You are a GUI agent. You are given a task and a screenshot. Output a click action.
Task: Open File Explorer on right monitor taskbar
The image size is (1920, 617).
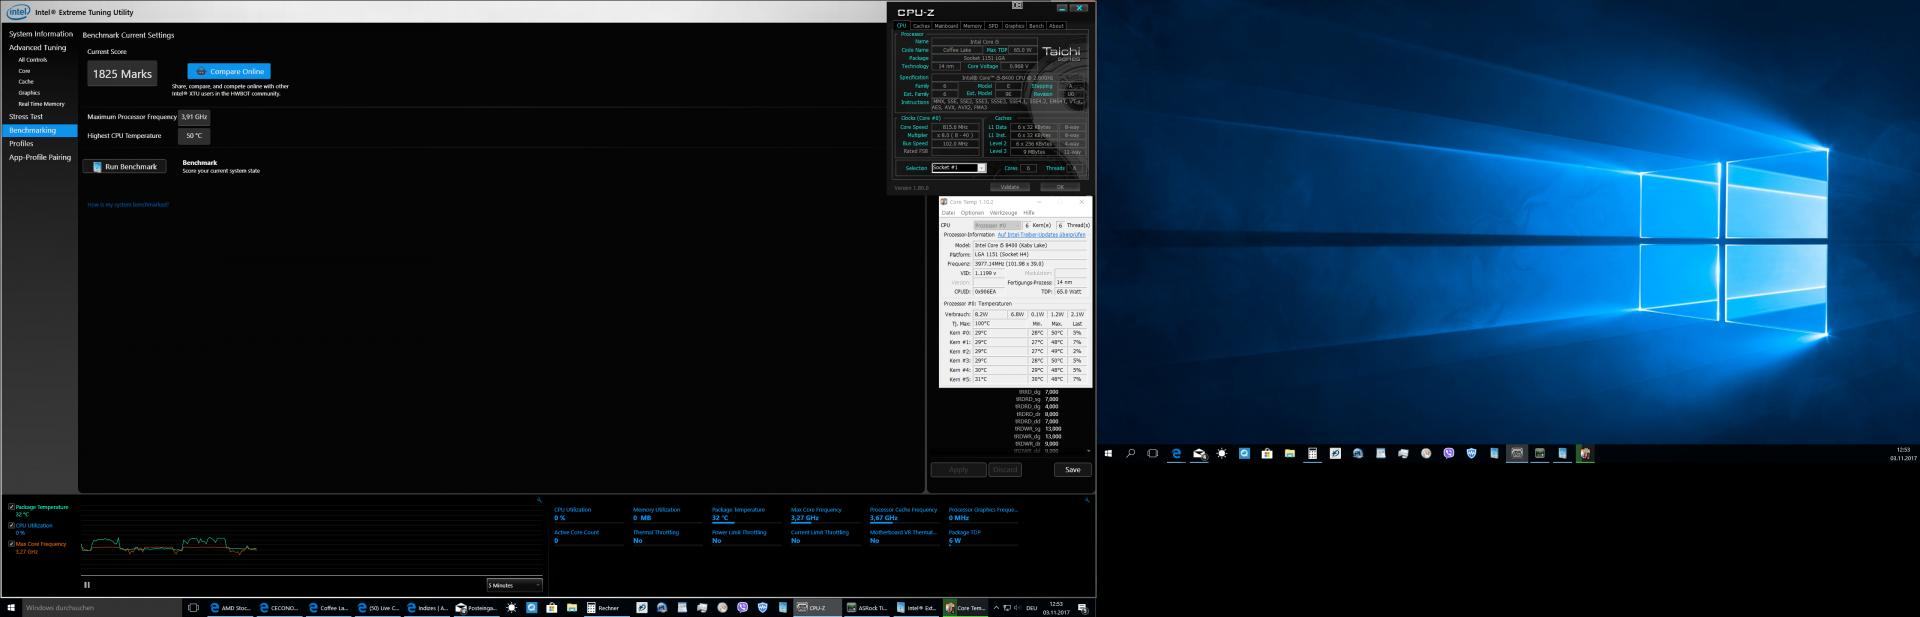click(1290, 453)
